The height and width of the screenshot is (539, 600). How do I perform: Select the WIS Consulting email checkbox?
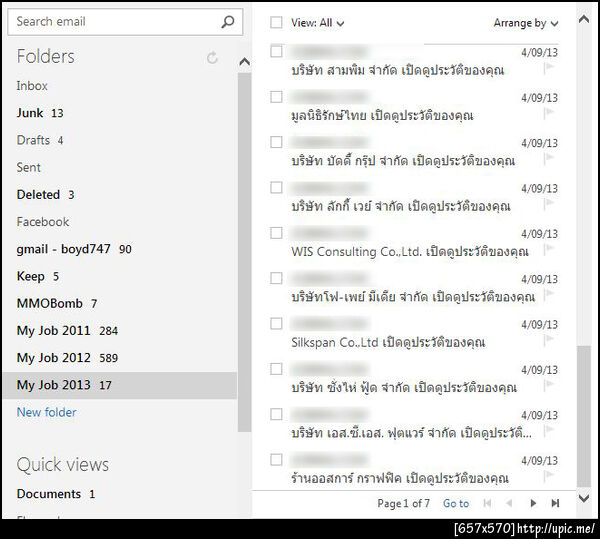click(276, 233)
